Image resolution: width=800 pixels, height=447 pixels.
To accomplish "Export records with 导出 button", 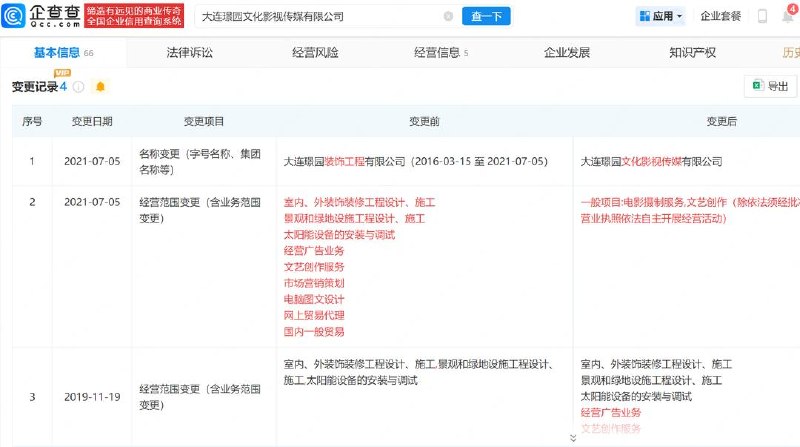I will (770, 86).
